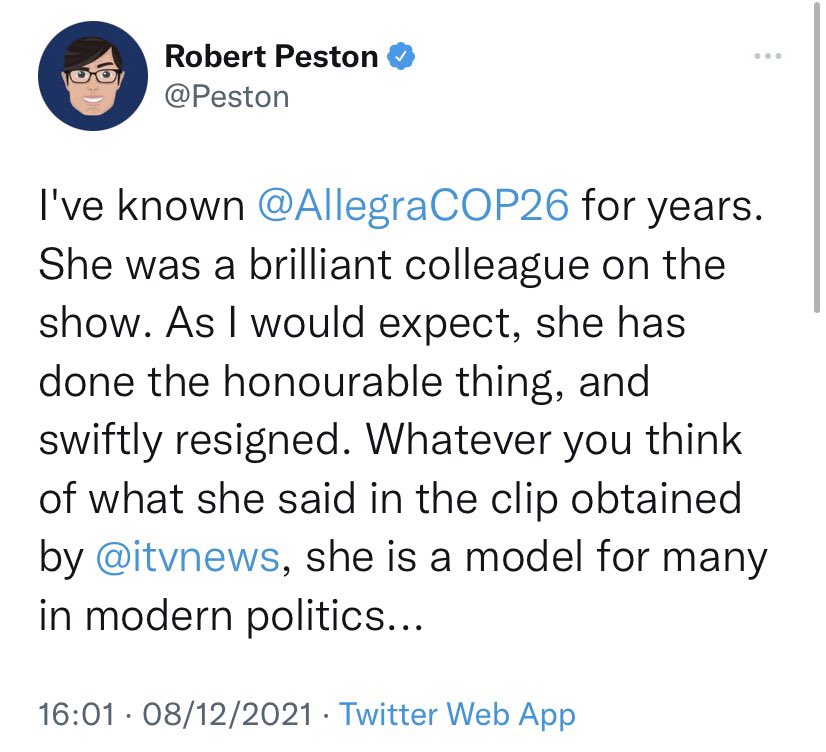The width and height of the screenshot is (826, 752).
Task: Click the words 'I've known' starting the tweet
Action: tap(142, 205)
